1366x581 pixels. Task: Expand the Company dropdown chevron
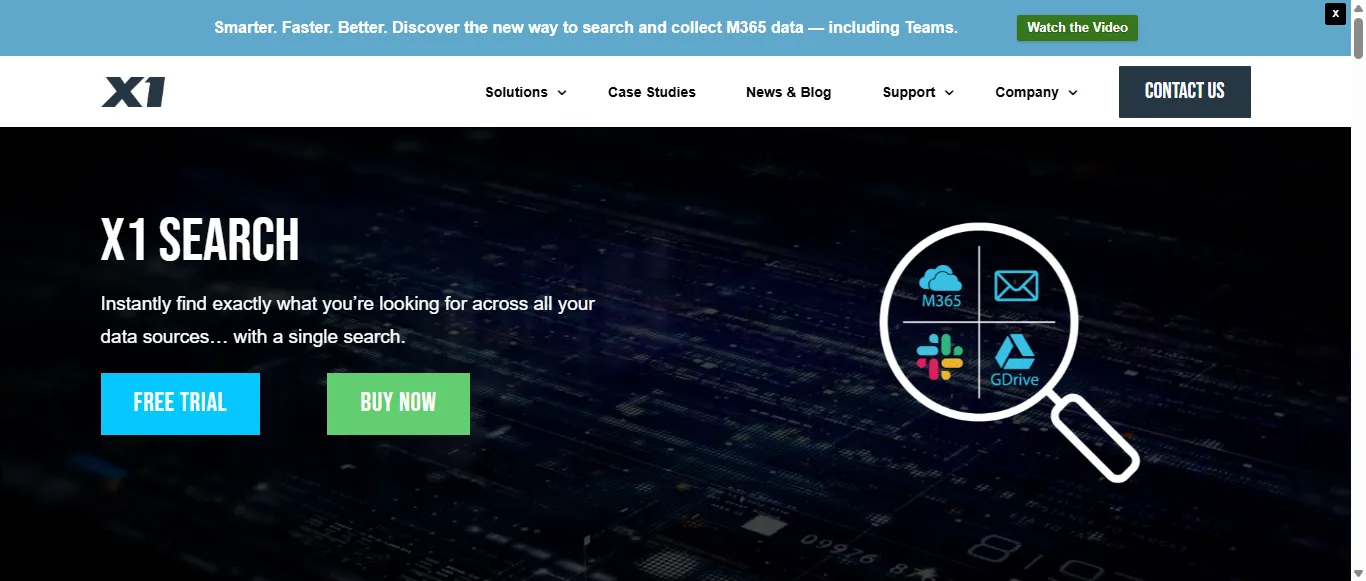tap(1073, 93)
